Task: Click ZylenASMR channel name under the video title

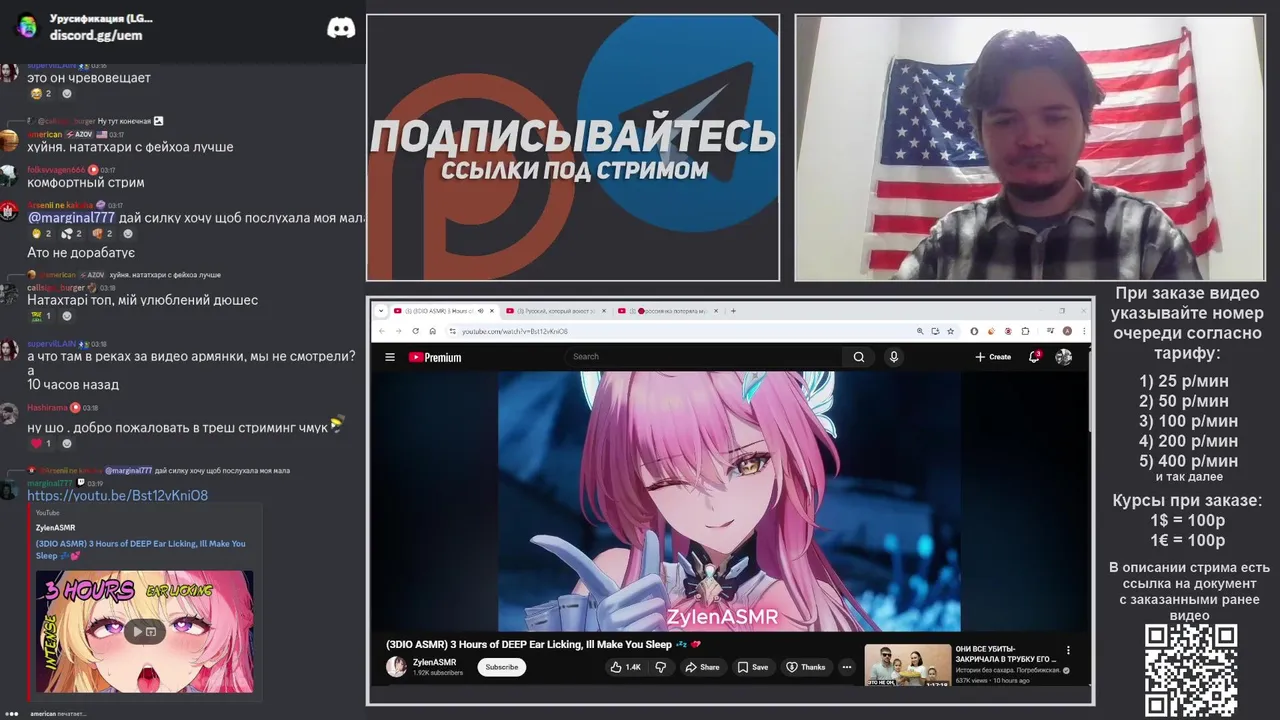Action: click(434, 662)
